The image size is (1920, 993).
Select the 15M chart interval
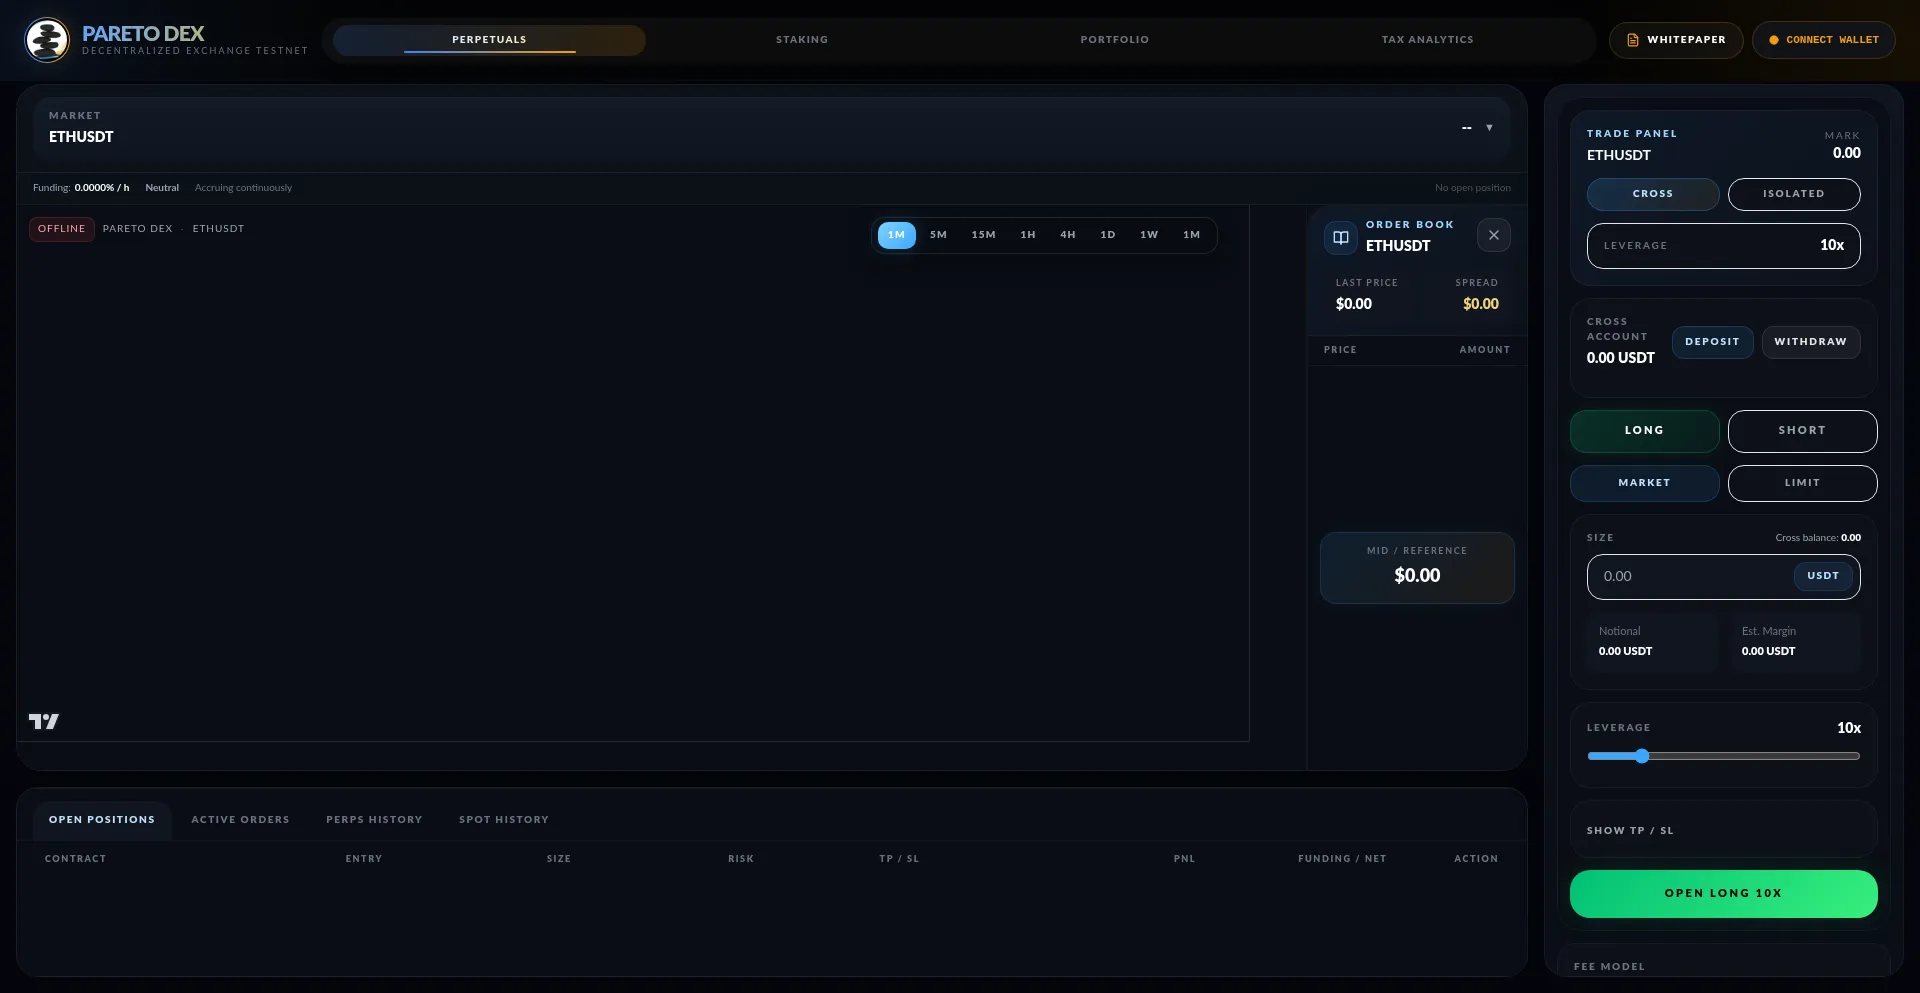[x=983, y=235]
